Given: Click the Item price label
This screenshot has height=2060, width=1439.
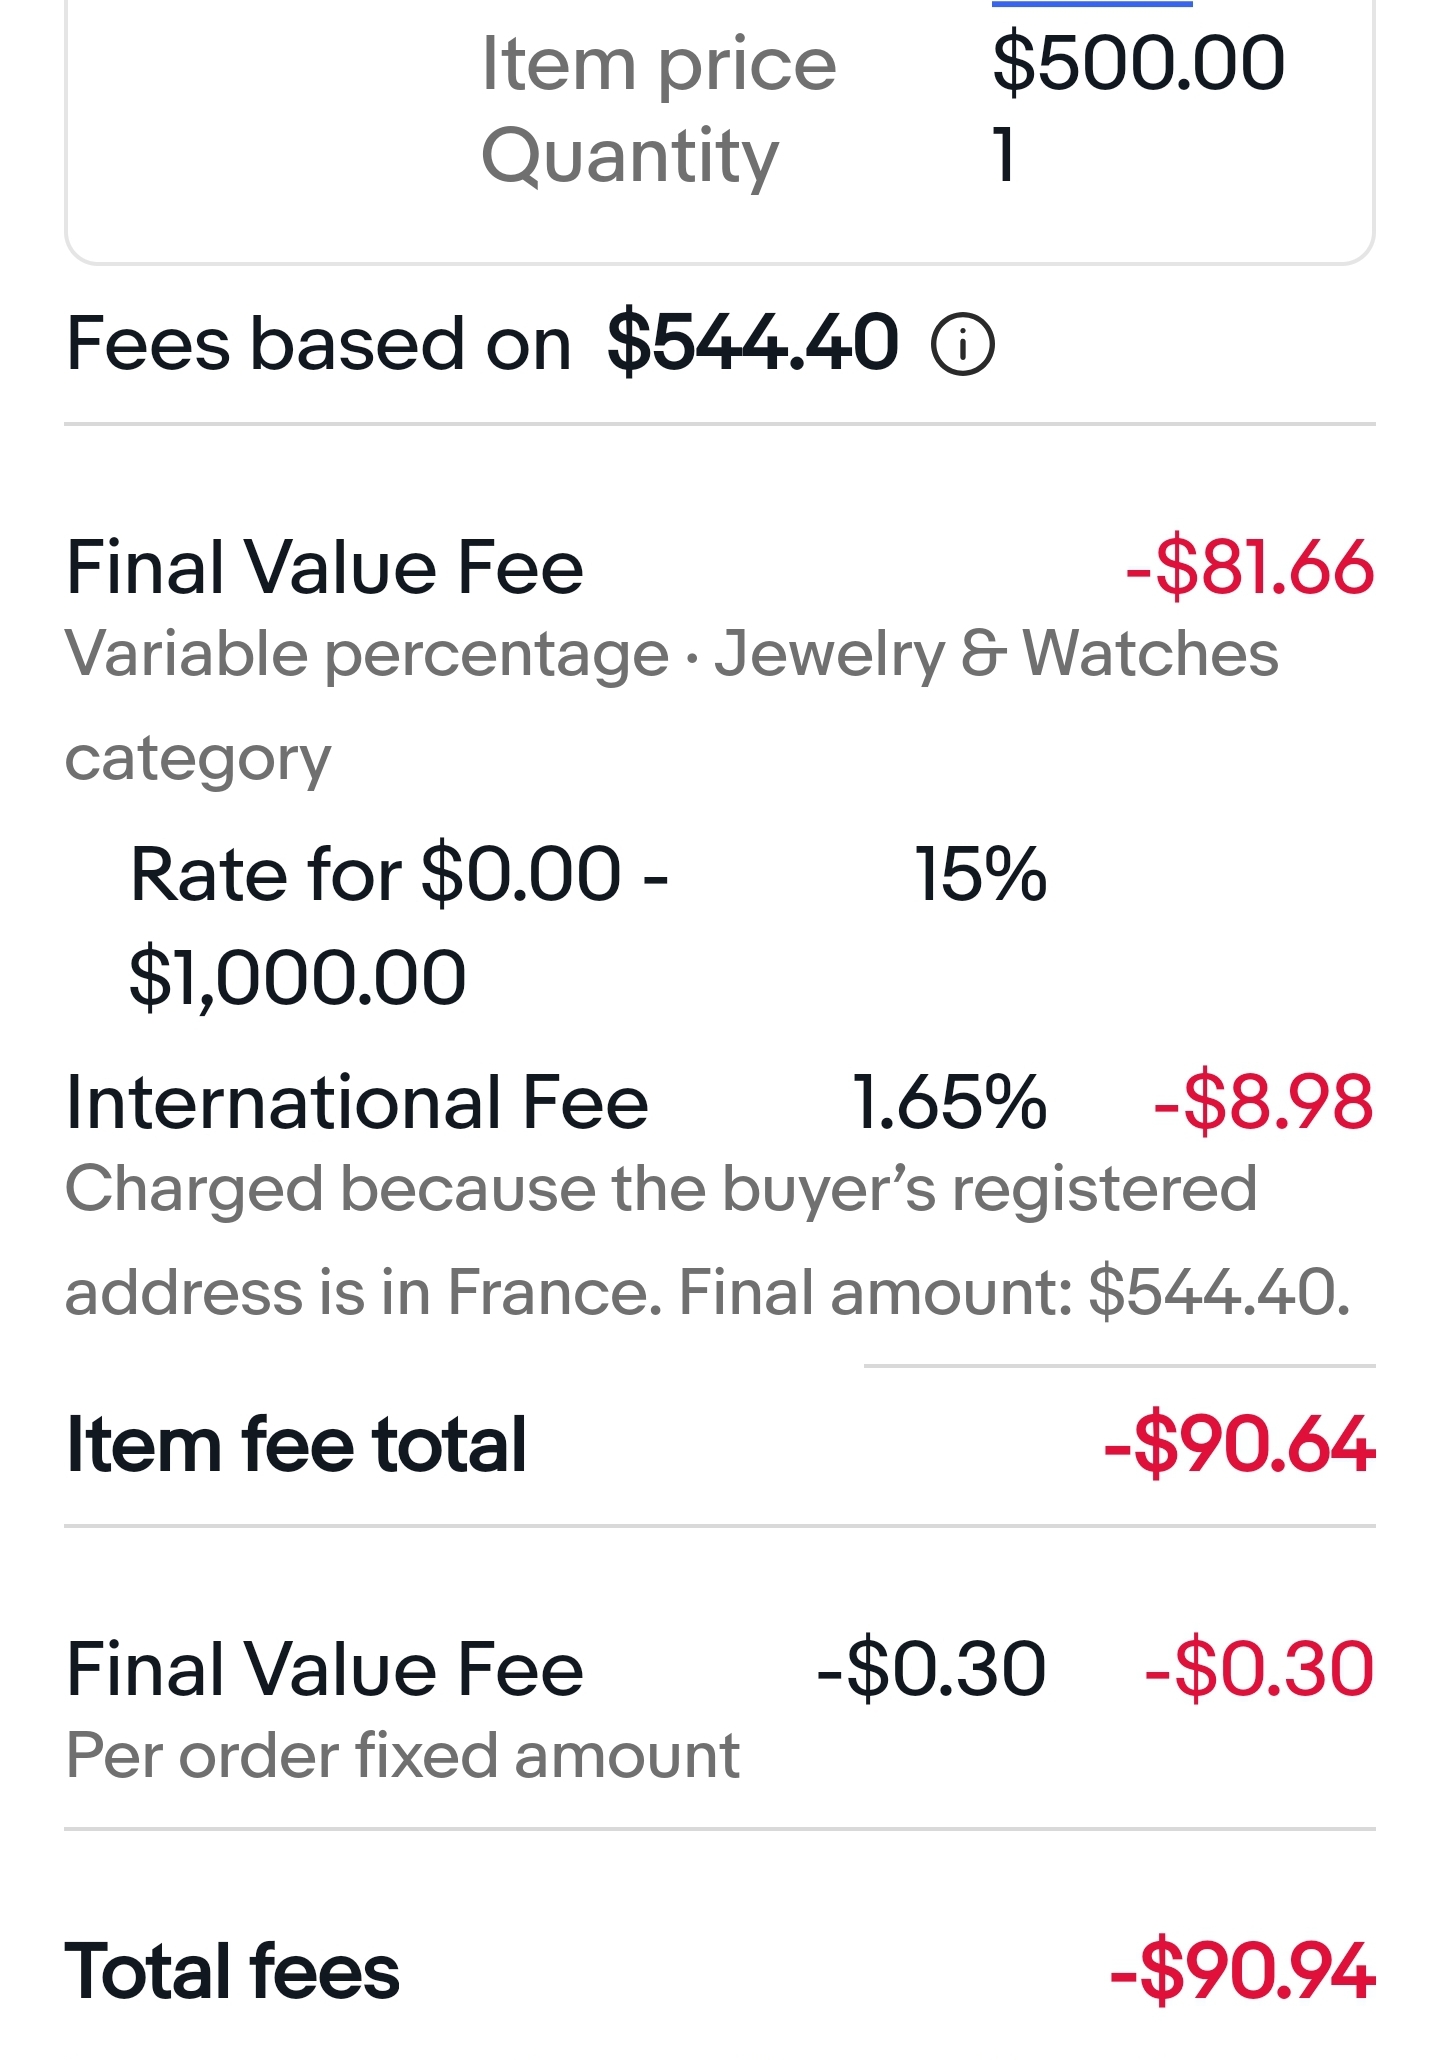Looking at the screenshot, I should 658,64.
